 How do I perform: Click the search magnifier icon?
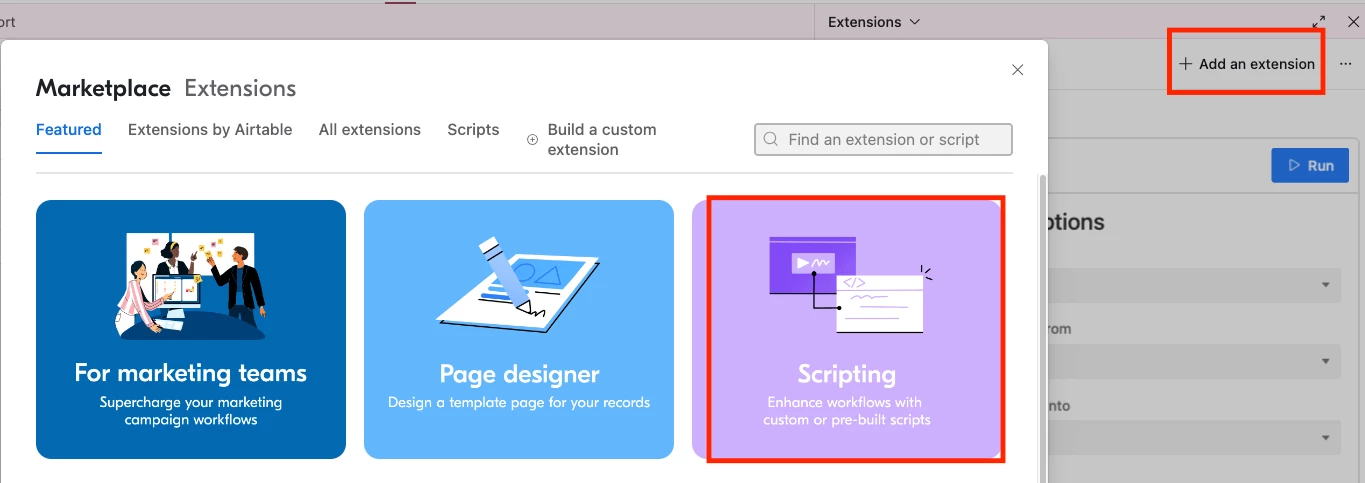pos(771,140)
